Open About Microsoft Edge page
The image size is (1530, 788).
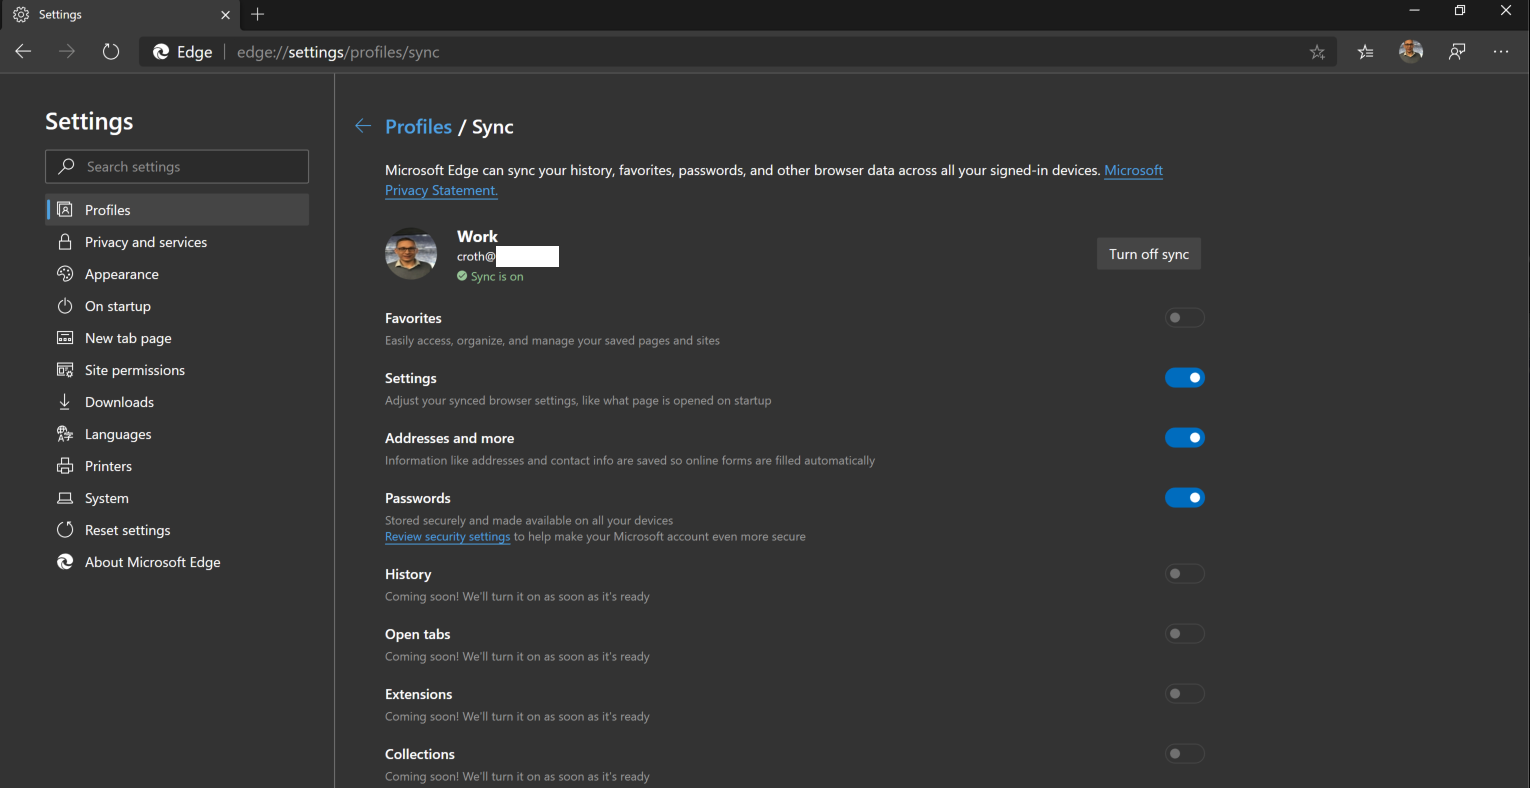(x=152, y=562)
